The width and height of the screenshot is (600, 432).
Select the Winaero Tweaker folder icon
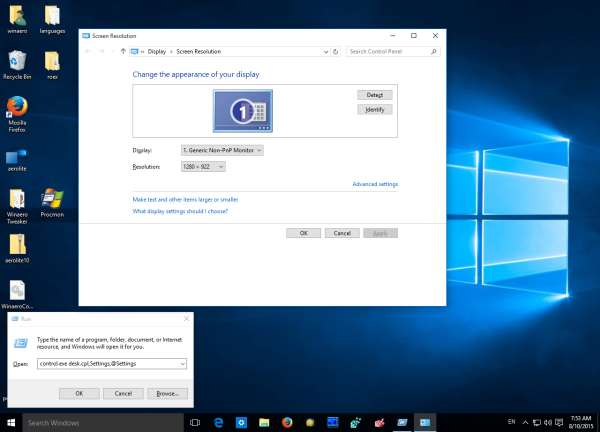pyautogui.click(x=17, y=206)
